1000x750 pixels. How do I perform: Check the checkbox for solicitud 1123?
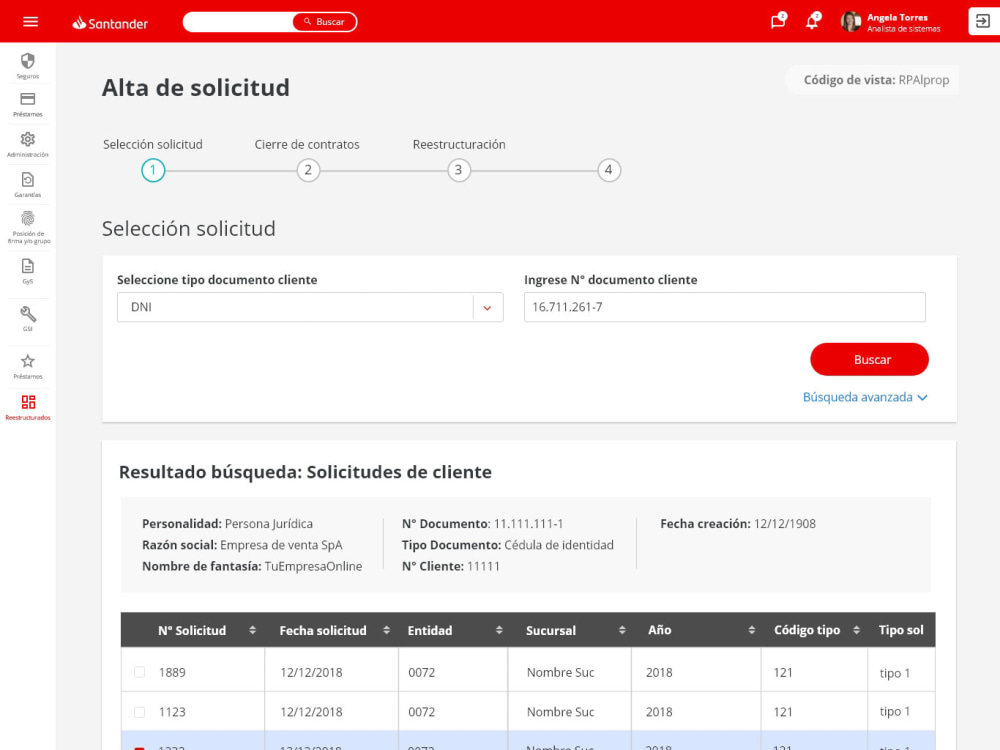tap(140, 712)
